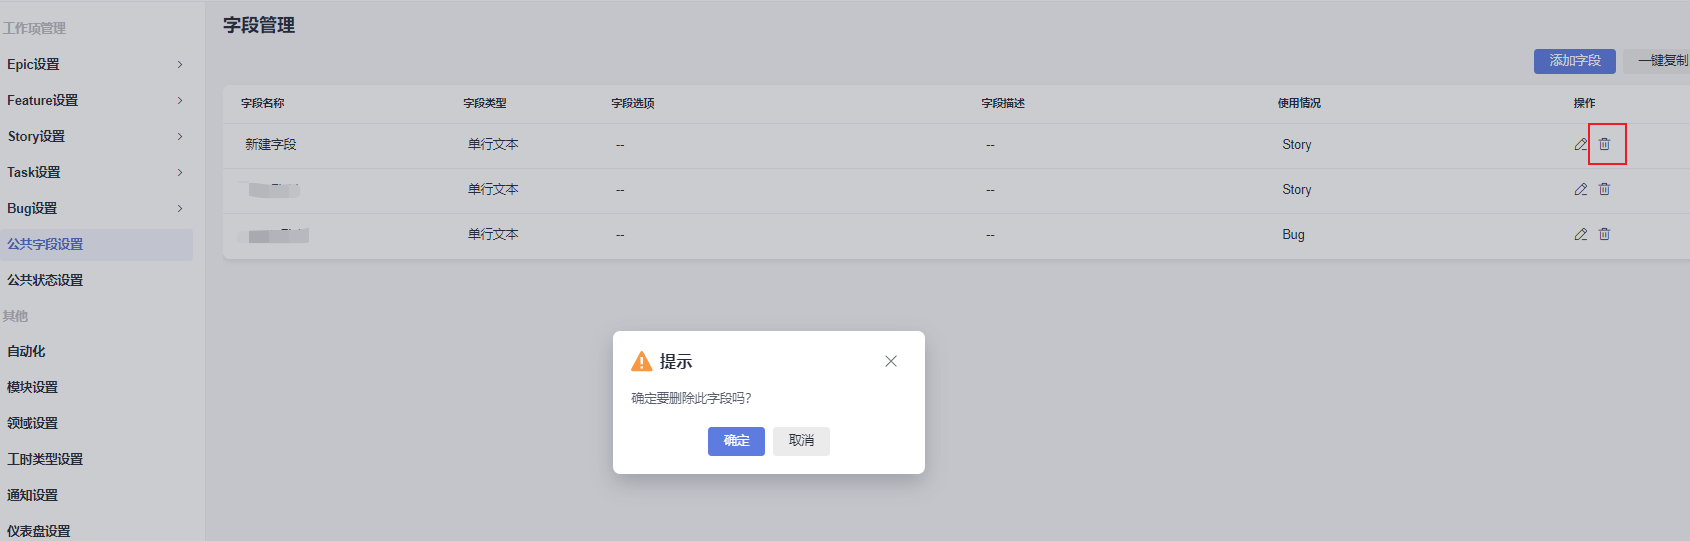The height and width of the screenshot is (541, 1690).
Task: Confirm deletion with 确定 button
Action: coord(736,441)
